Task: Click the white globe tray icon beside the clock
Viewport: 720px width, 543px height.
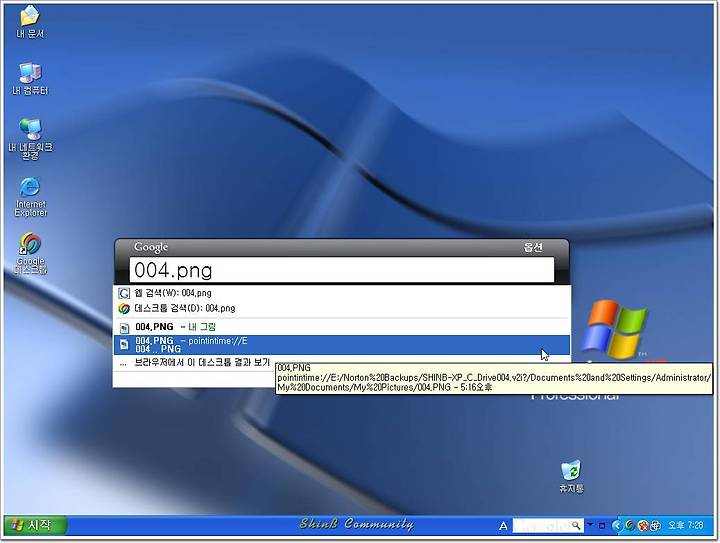Action: 656,526
